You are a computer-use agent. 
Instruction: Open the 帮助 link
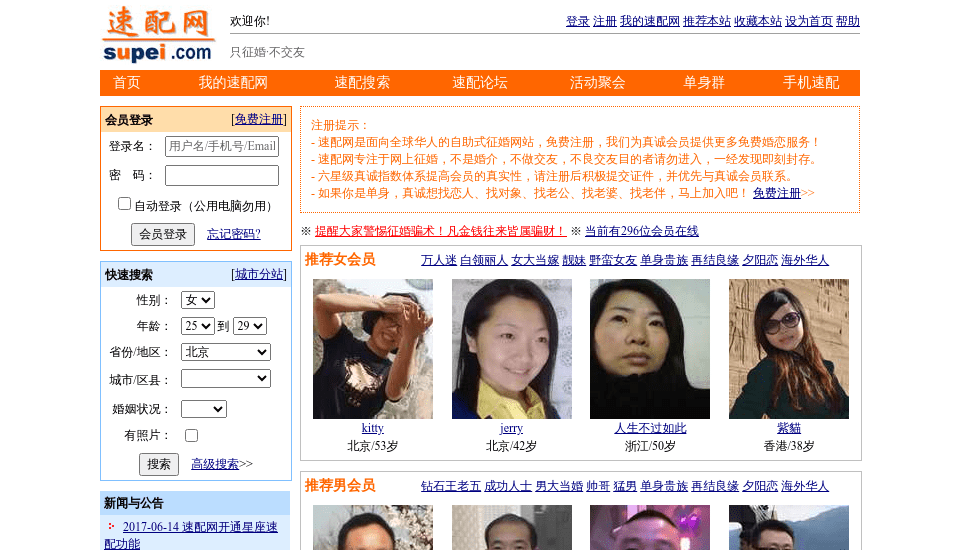(x=848, y=21)
